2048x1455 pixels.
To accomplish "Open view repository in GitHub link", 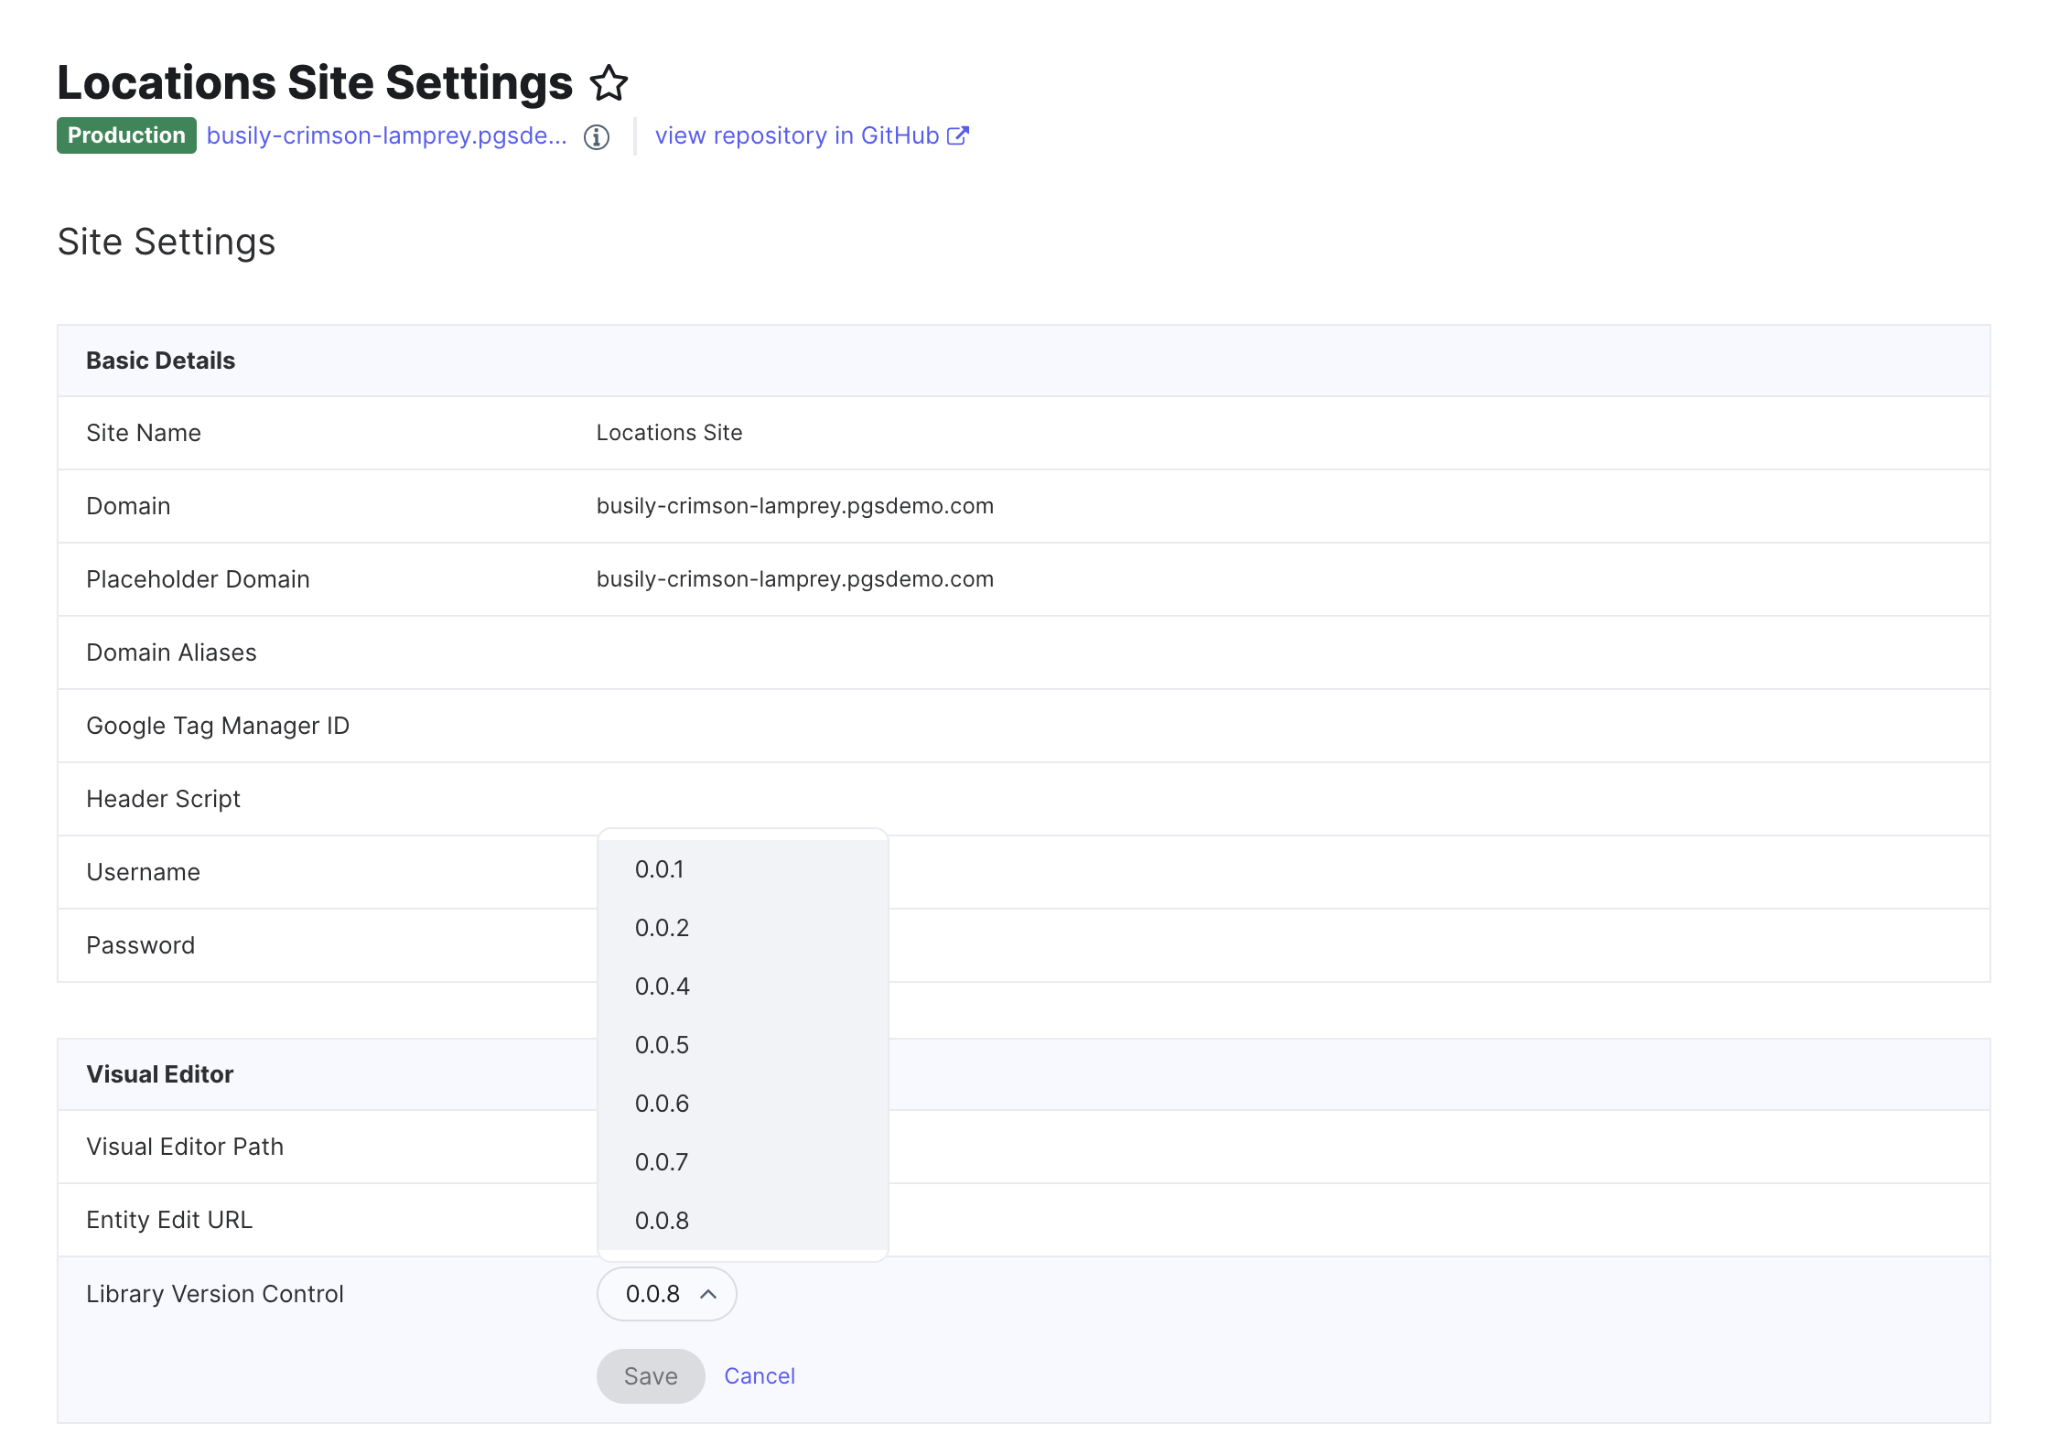I will coord(797,136).
